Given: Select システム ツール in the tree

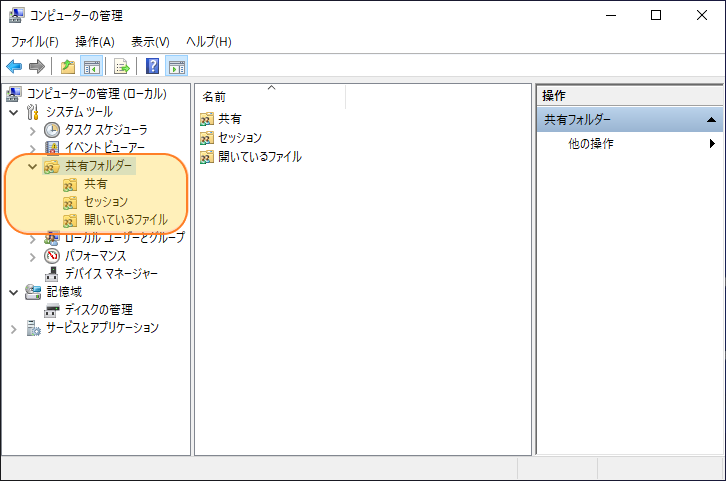Looking at the screenshot, I should (x=79, y=112).
